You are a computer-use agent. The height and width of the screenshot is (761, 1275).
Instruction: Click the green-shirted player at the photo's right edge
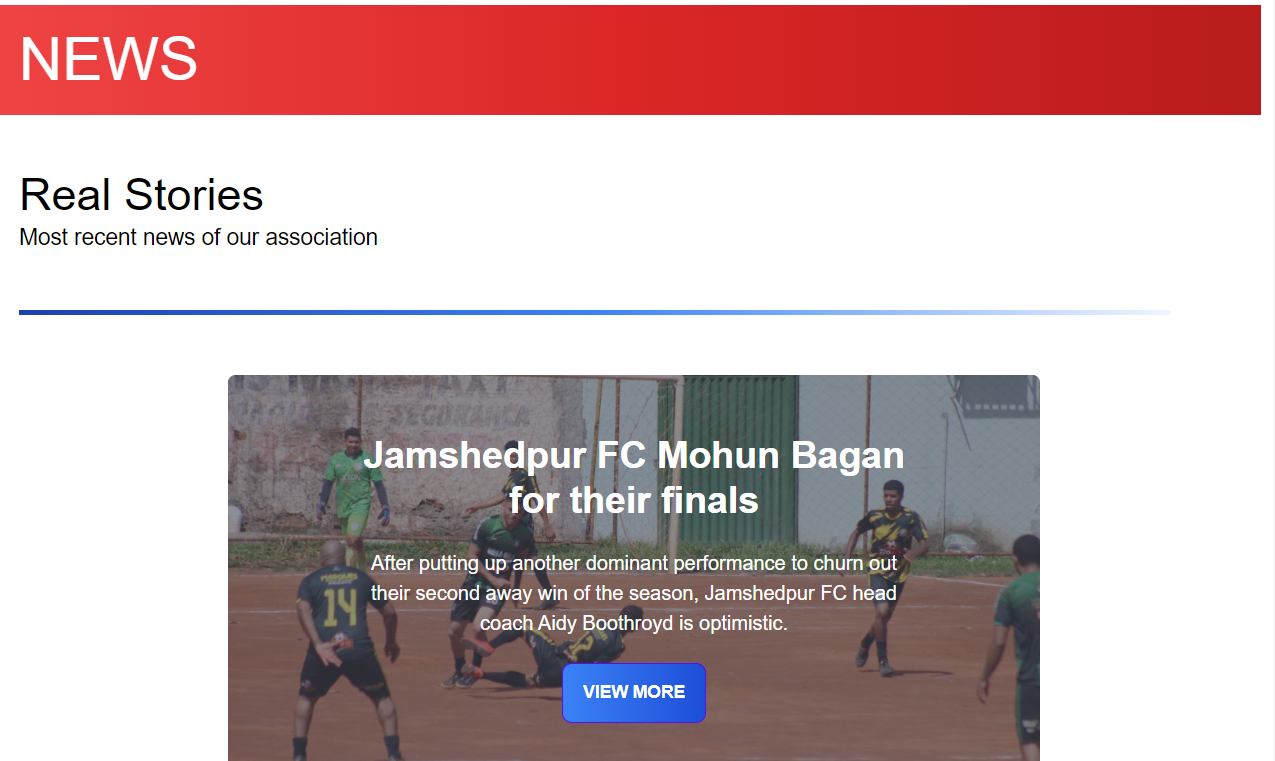point(1012,648)
